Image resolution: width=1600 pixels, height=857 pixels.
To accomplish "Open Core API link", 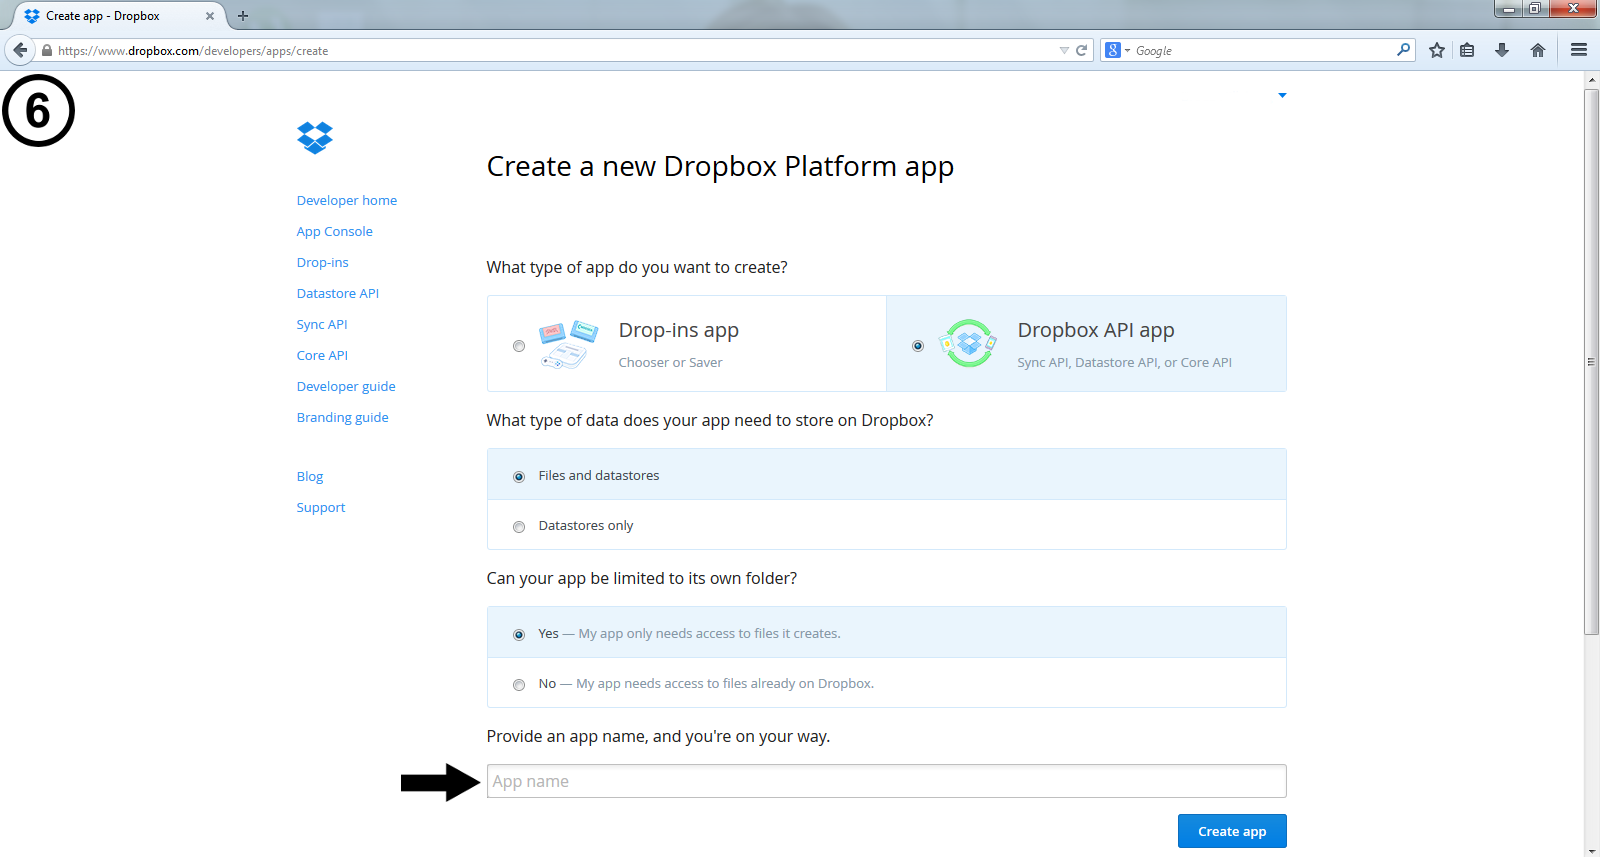I will (322, 355).
